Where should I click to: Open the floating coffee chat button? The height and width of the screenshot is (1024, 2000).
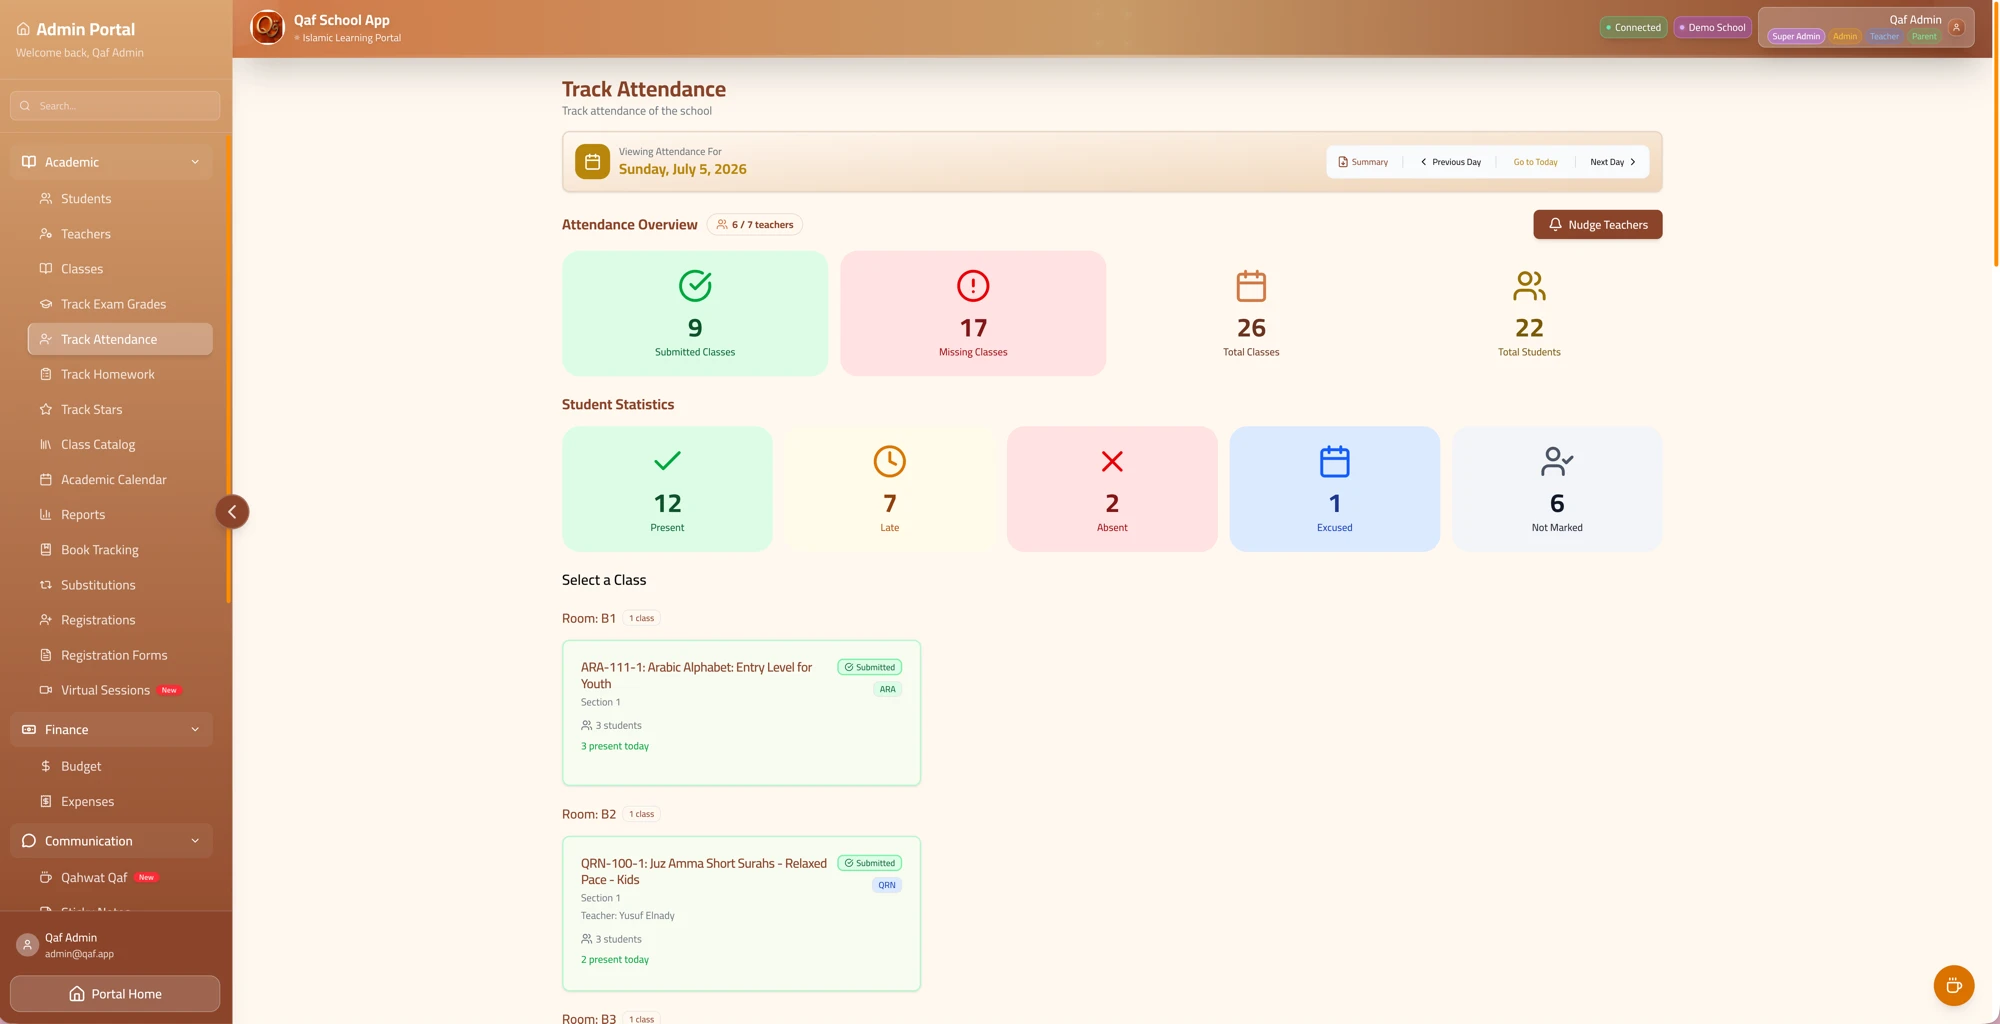coord(1954,985)
